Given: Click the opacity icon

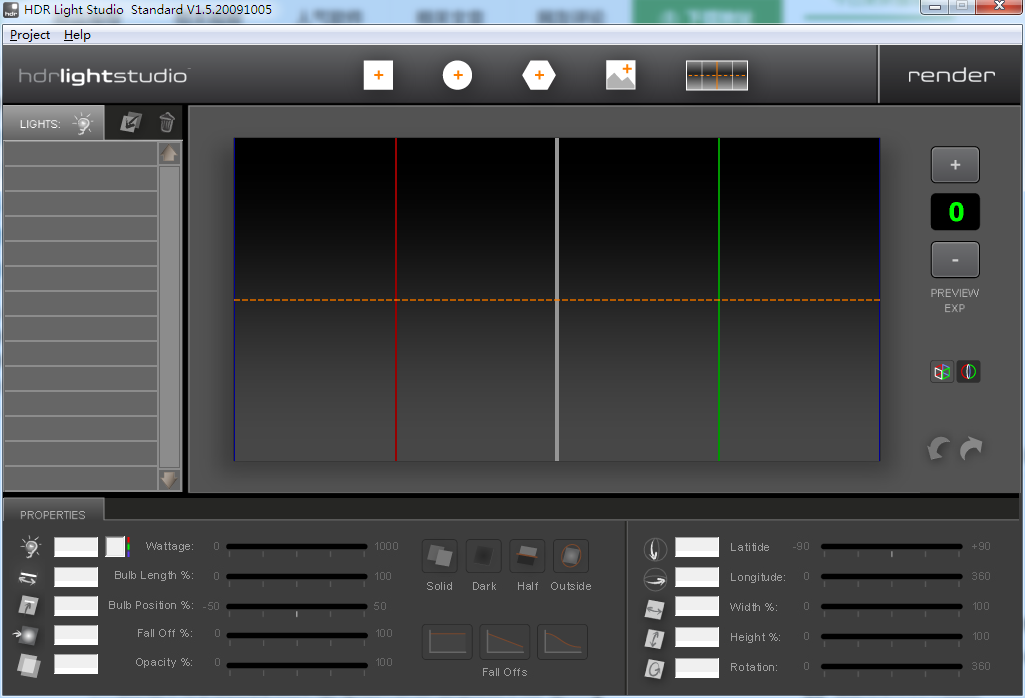Looking at the screenshot, I should [x=29, y=665].
